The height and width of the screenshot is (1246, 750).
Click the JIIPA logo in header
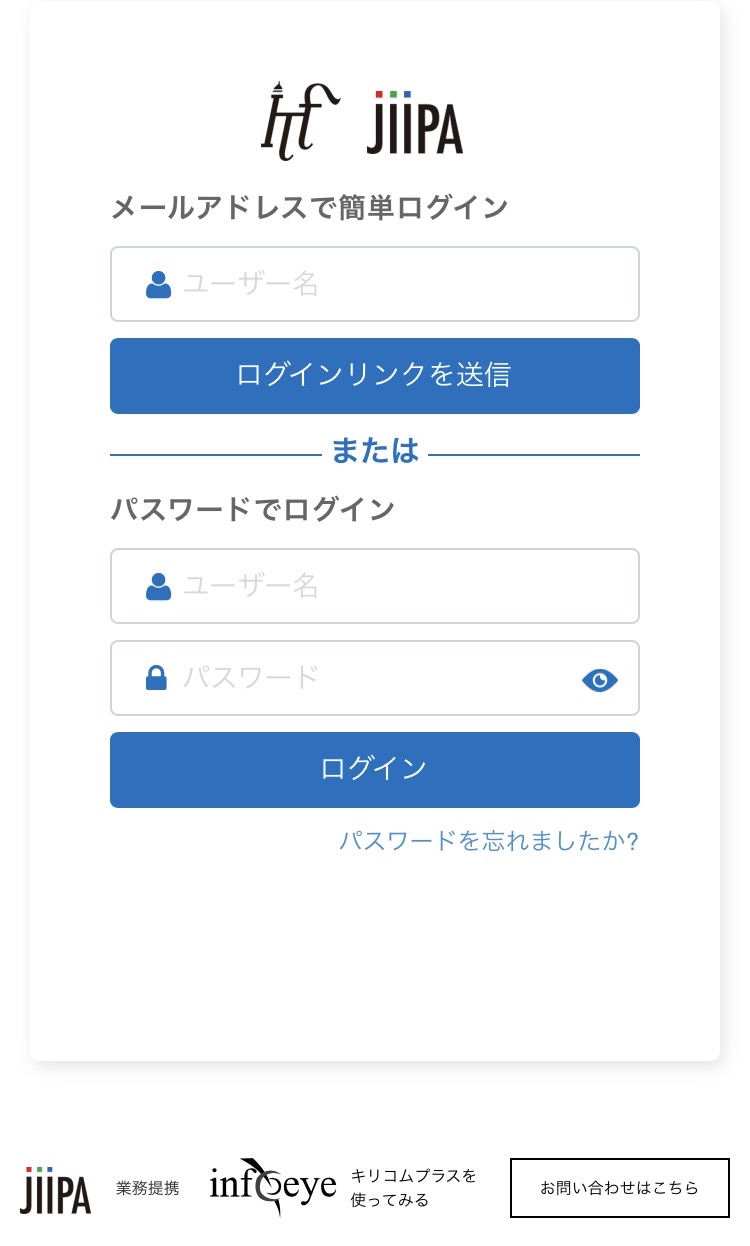414,124
